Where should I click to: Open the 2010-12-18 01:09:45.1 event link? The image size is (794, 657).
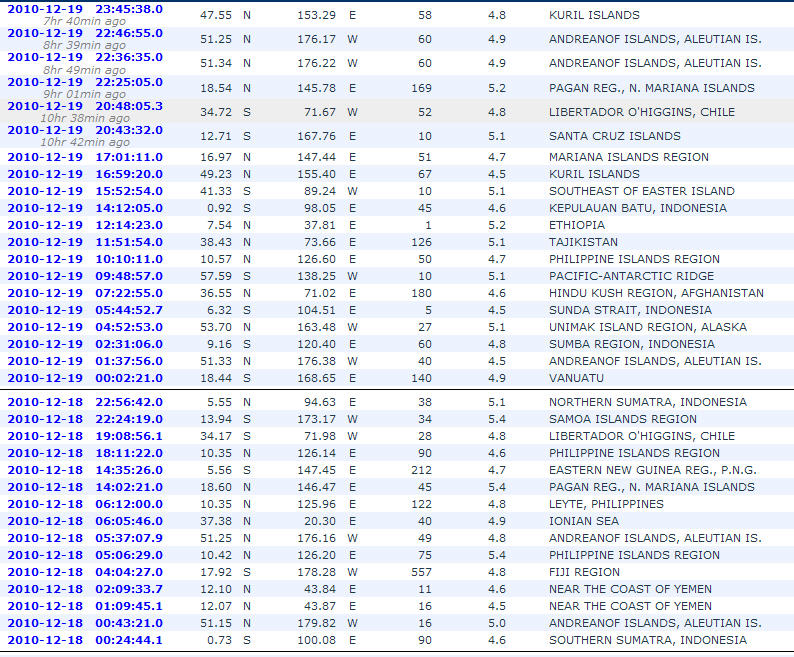pos(85,606)
